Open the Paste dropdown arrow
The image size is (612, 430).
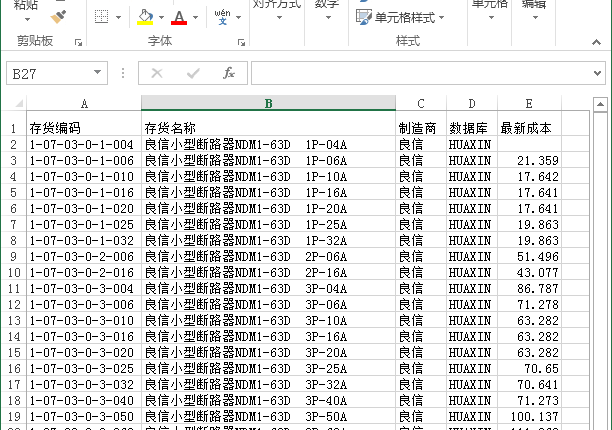(27, 19)
